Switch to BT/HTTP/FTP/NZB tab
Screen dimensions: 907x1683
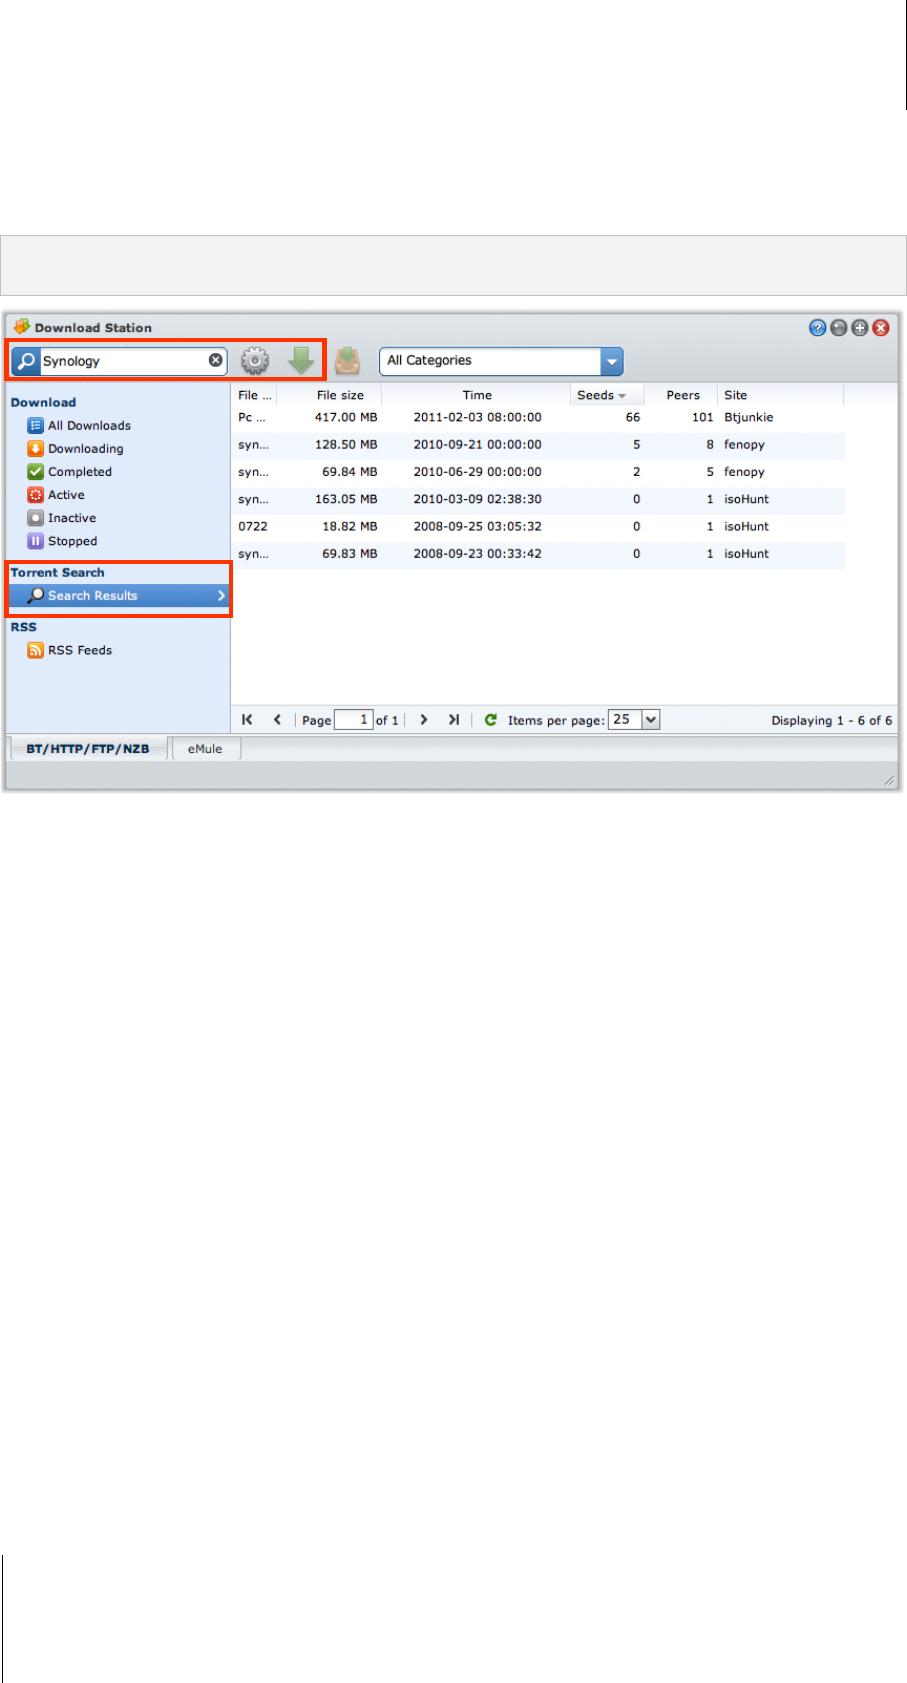tap(88, 748)
